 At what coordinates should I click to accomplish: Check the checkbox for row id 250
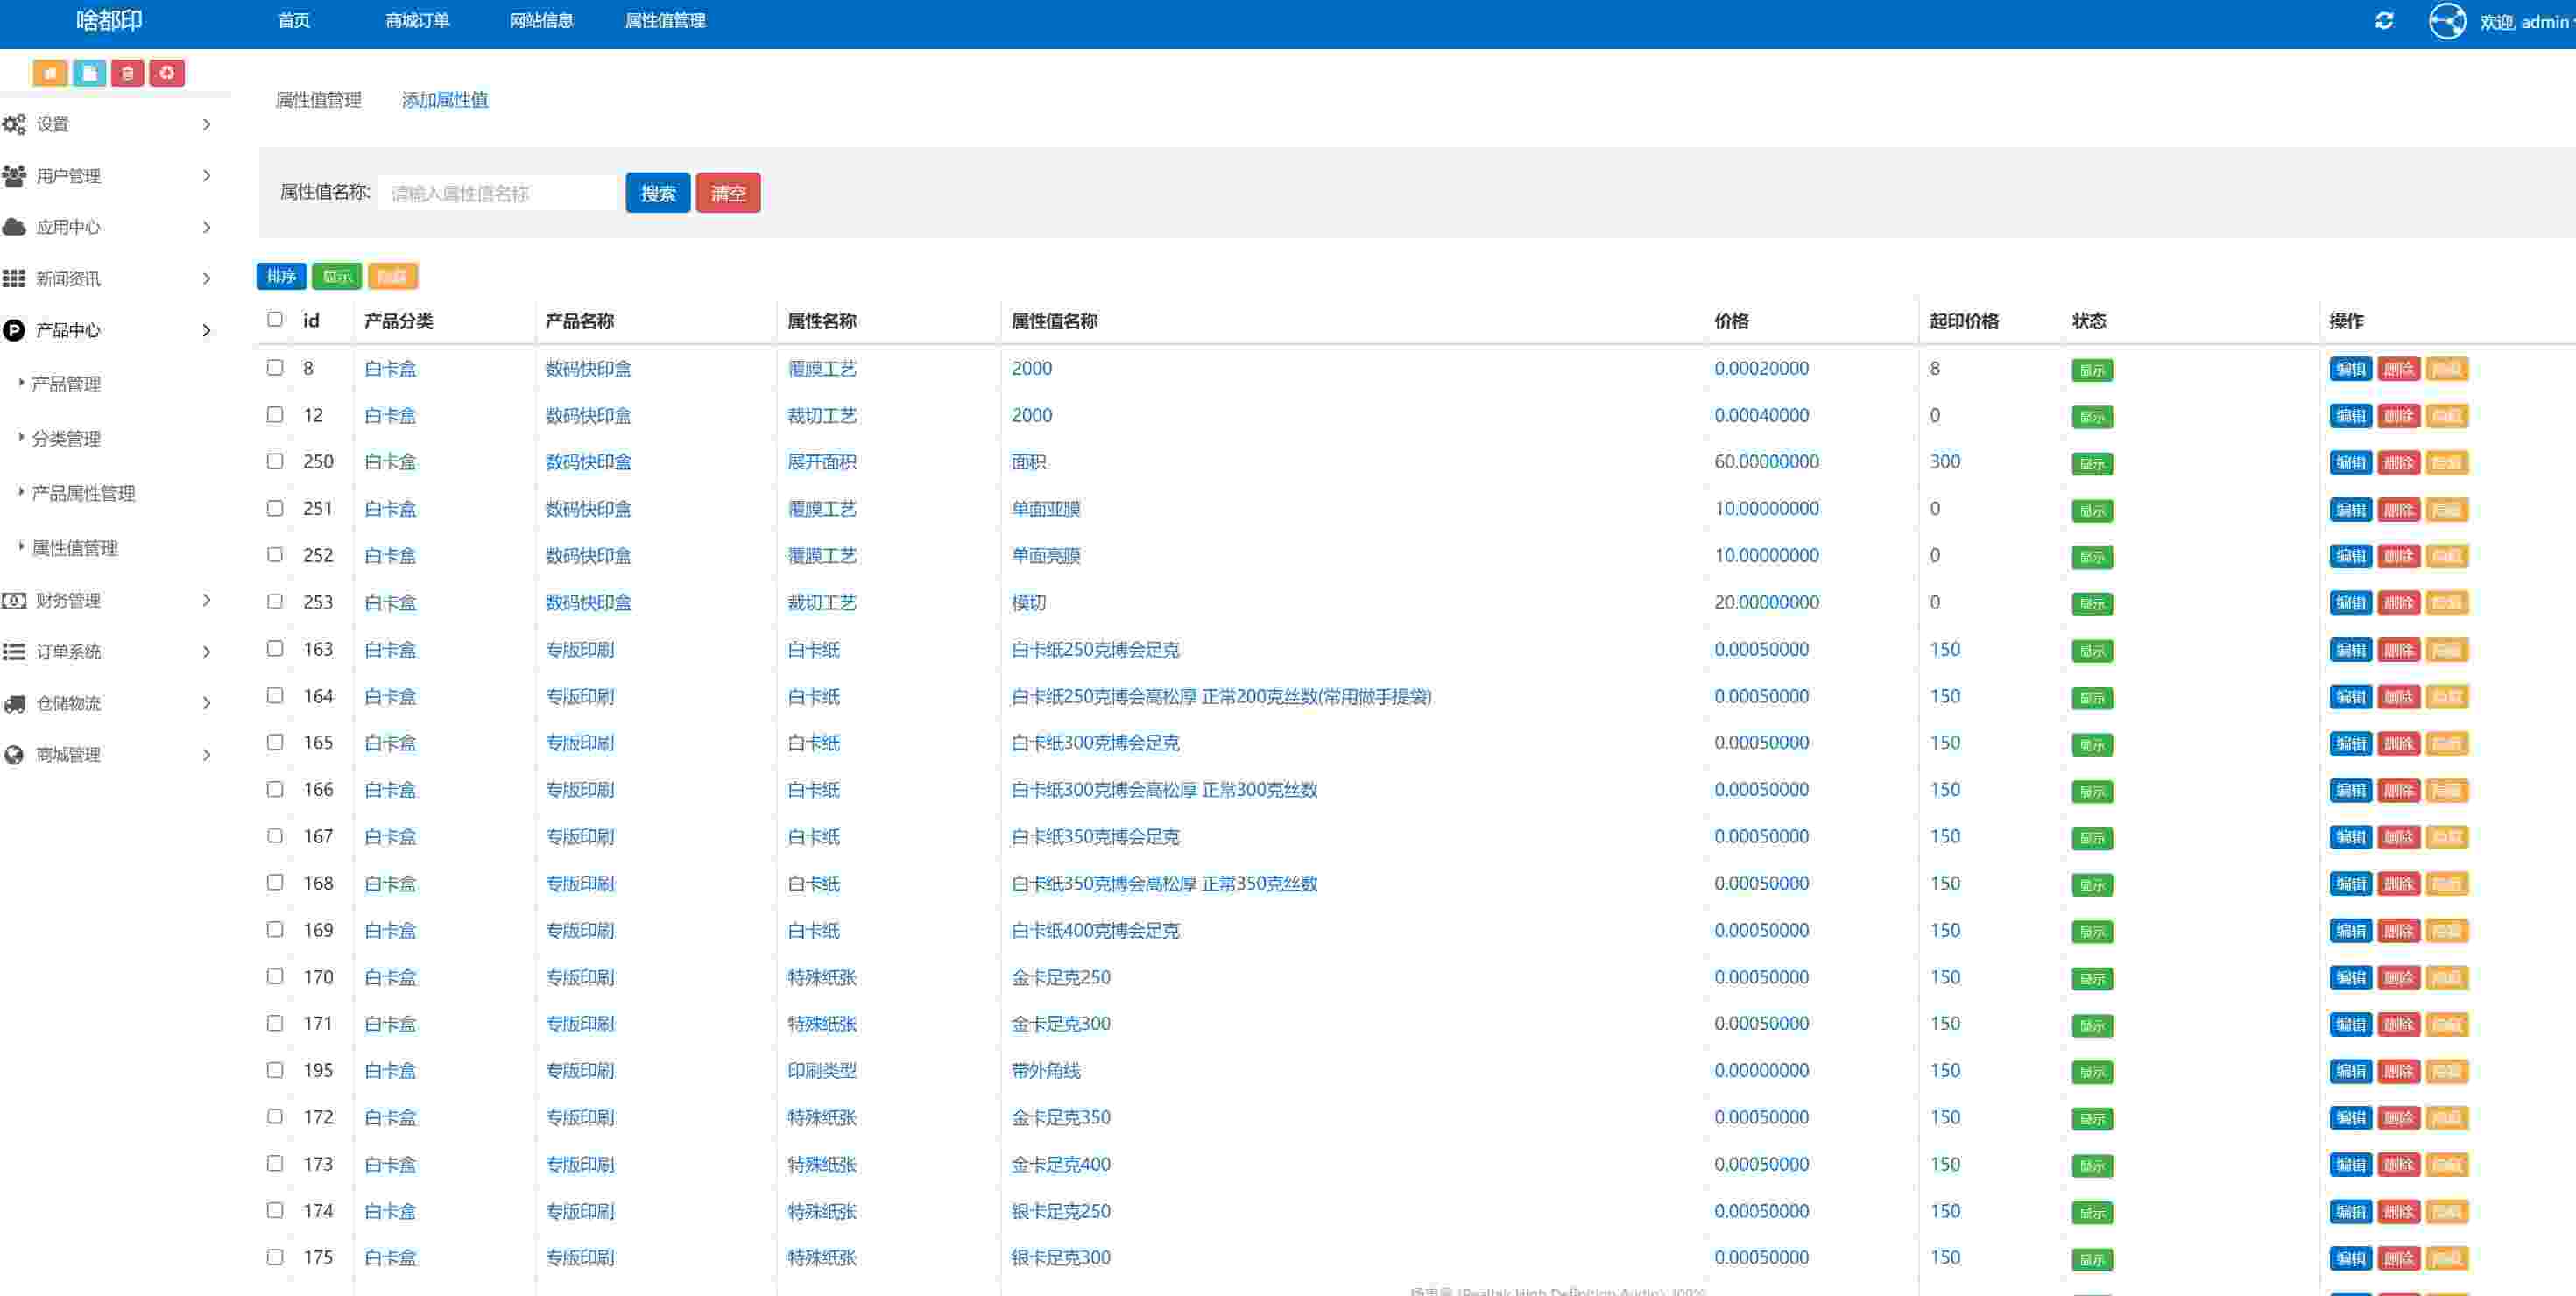pos(275,461)
